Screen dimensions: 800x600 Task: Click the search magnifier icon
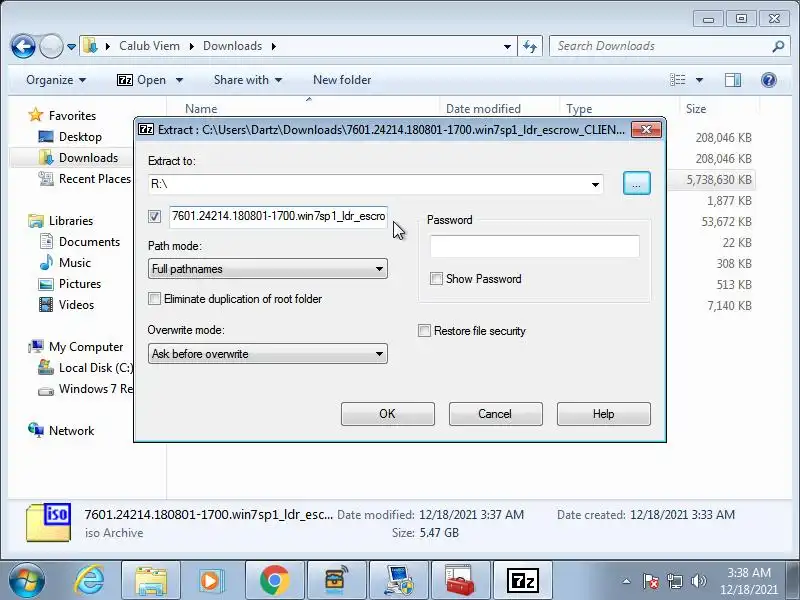tap(778, 46)
